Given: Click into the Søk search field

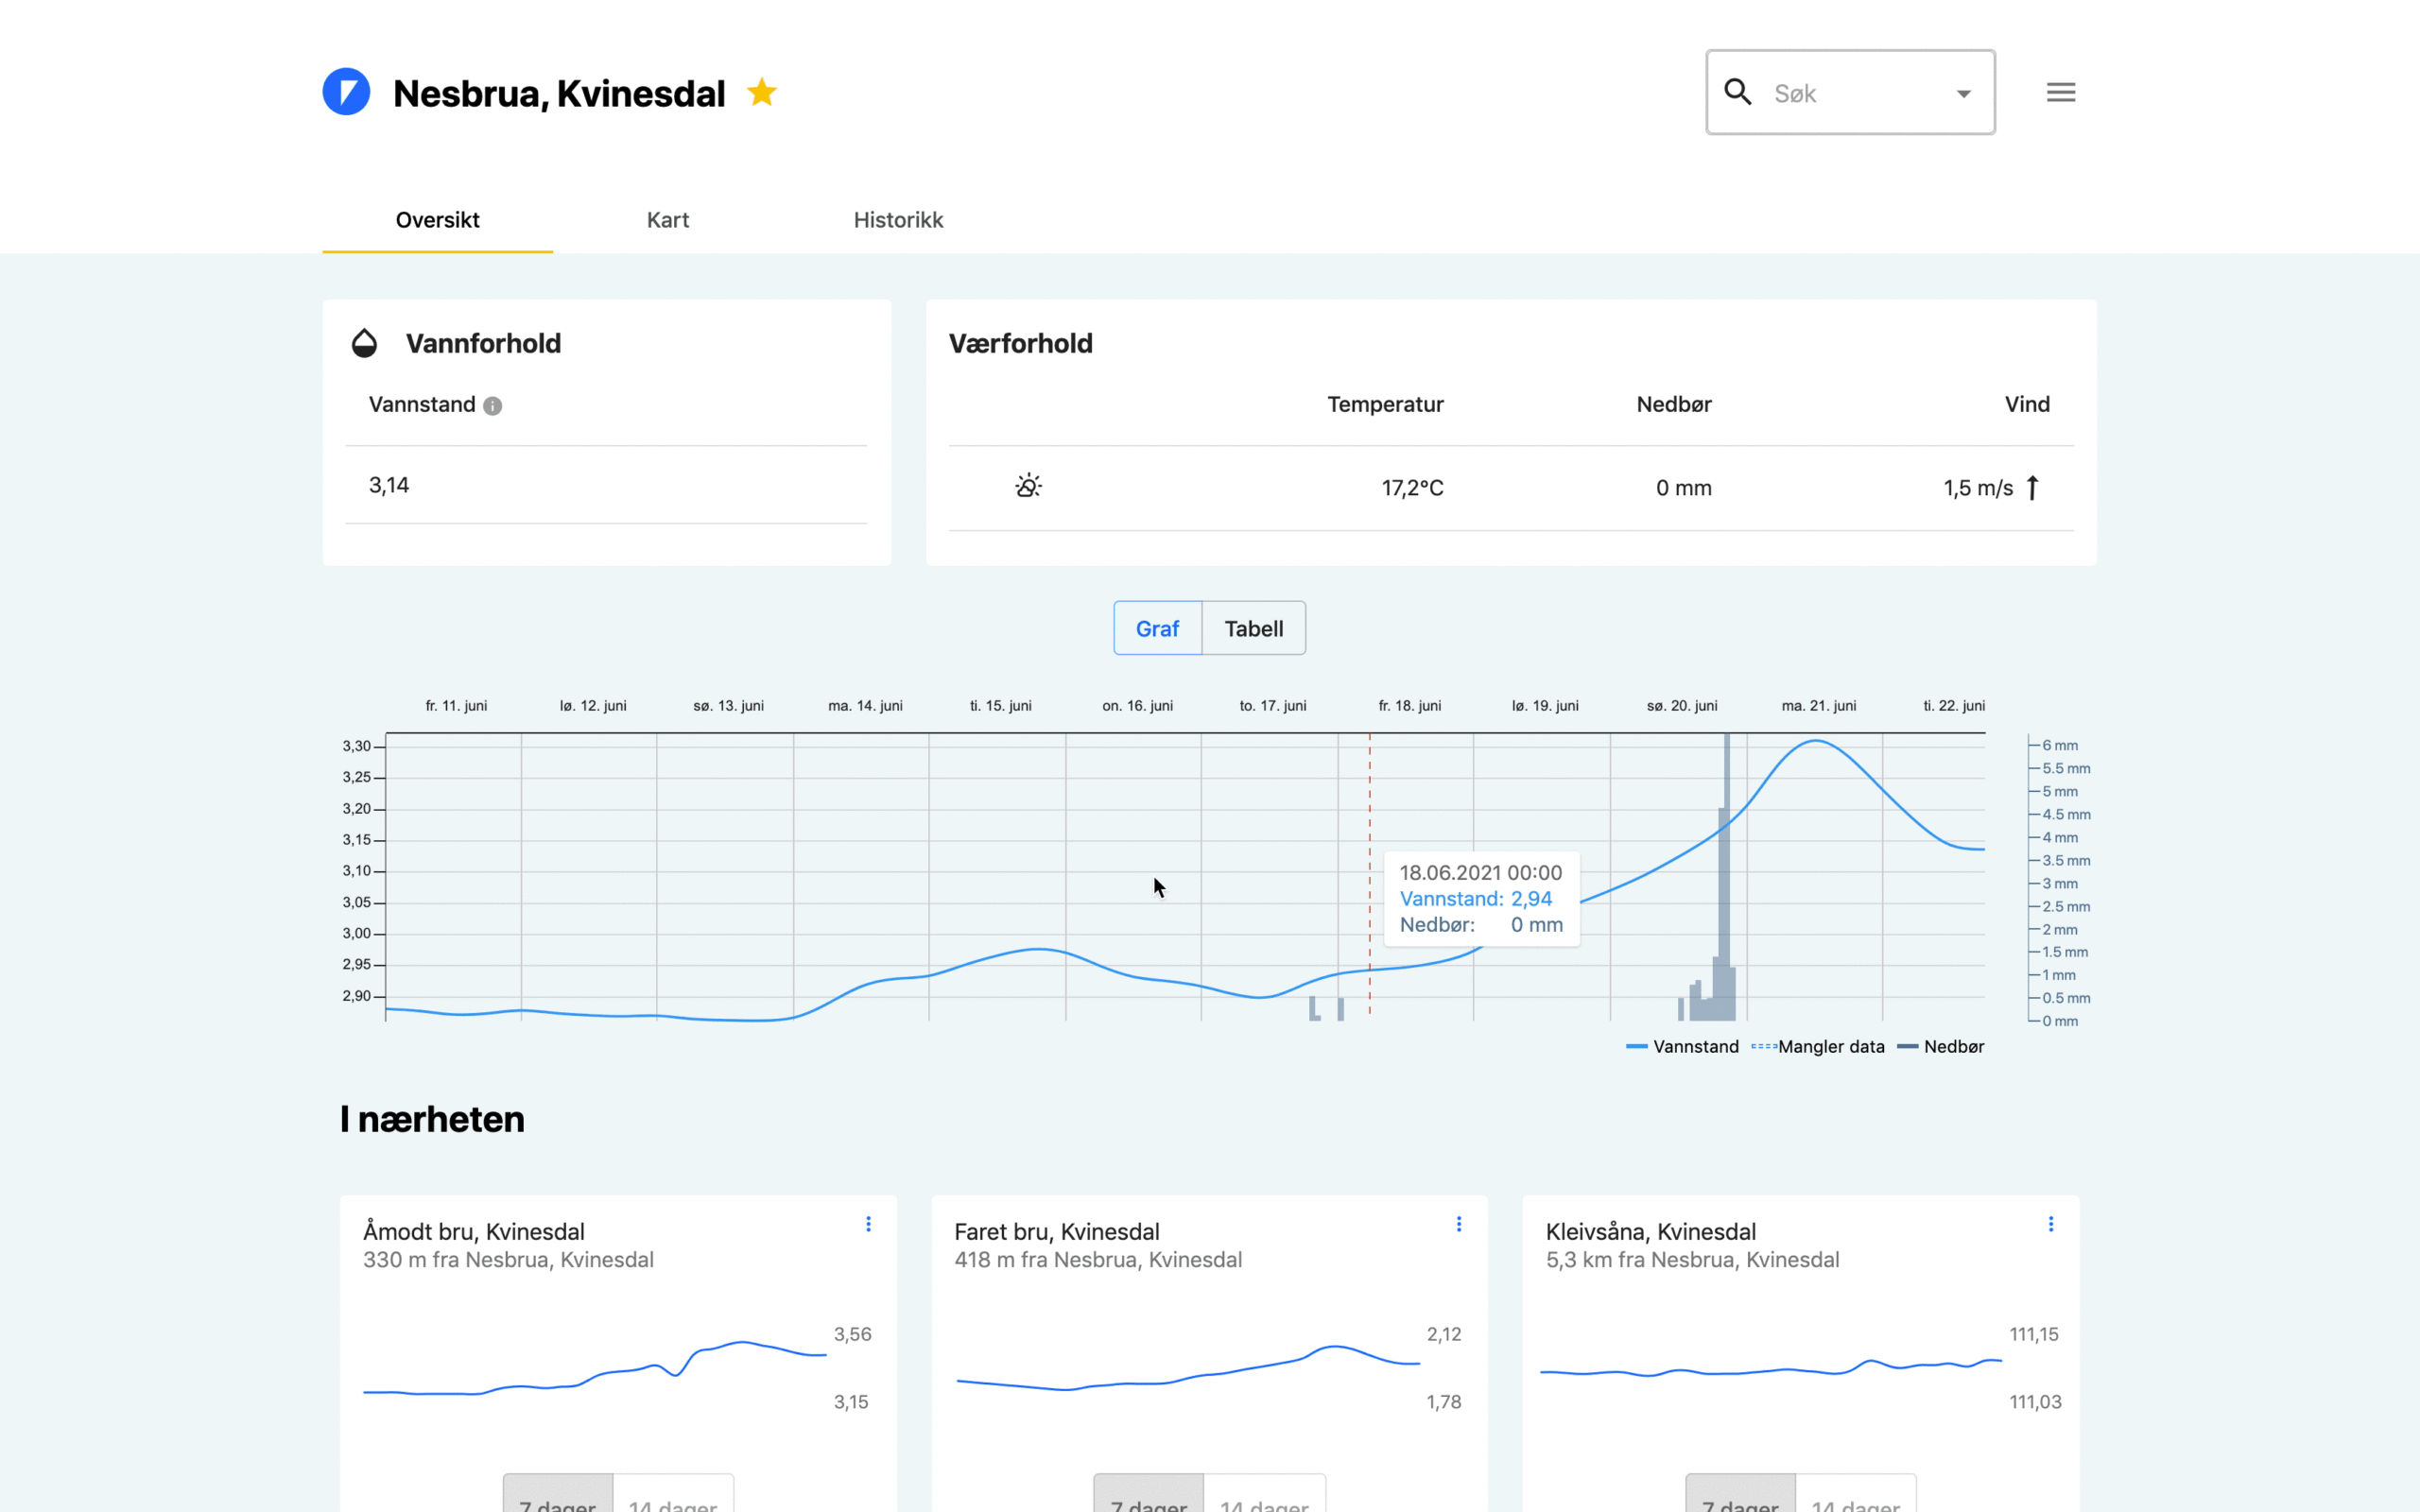Looking at the screenshot, I should coord(1850,92).
